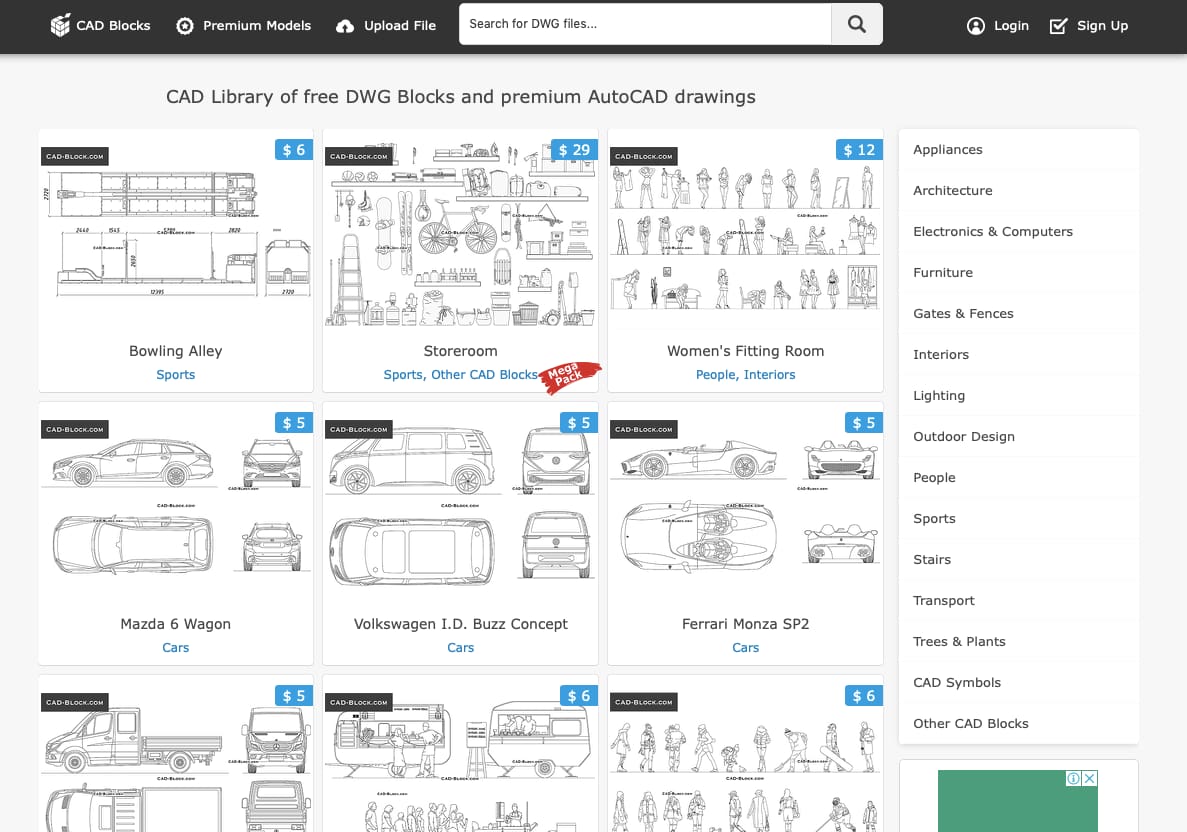
Task: Select Trees & Plants category
Action: (1019, 641)
